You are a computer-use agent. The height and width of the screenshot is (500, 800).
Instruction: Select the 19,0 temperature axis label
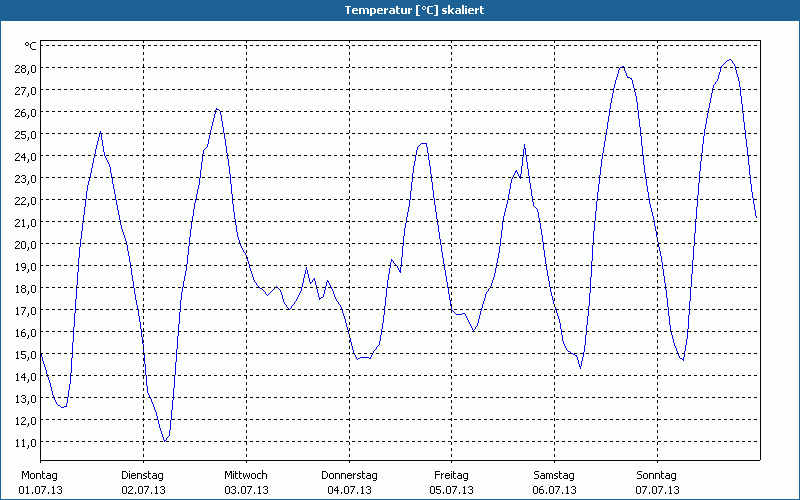(26, 266)
